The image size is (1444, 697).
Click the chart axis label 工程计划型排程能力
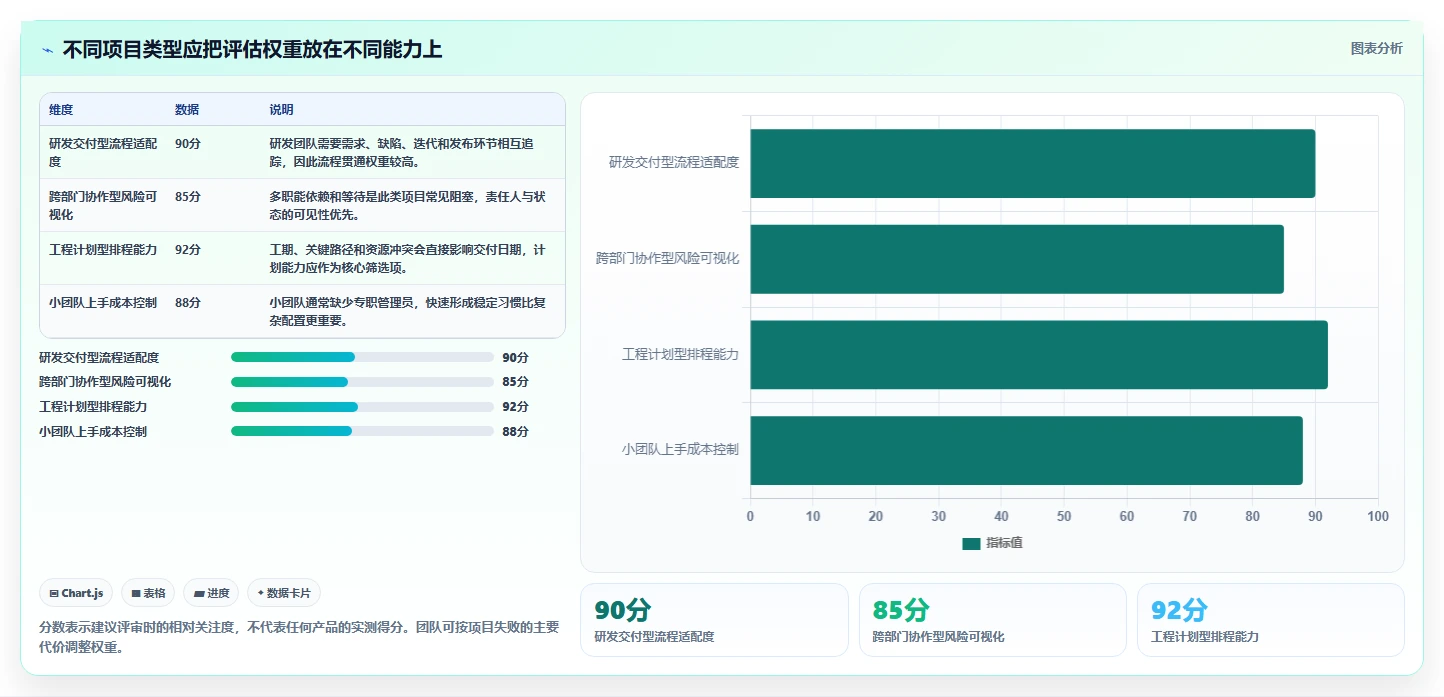click(680, 355)
